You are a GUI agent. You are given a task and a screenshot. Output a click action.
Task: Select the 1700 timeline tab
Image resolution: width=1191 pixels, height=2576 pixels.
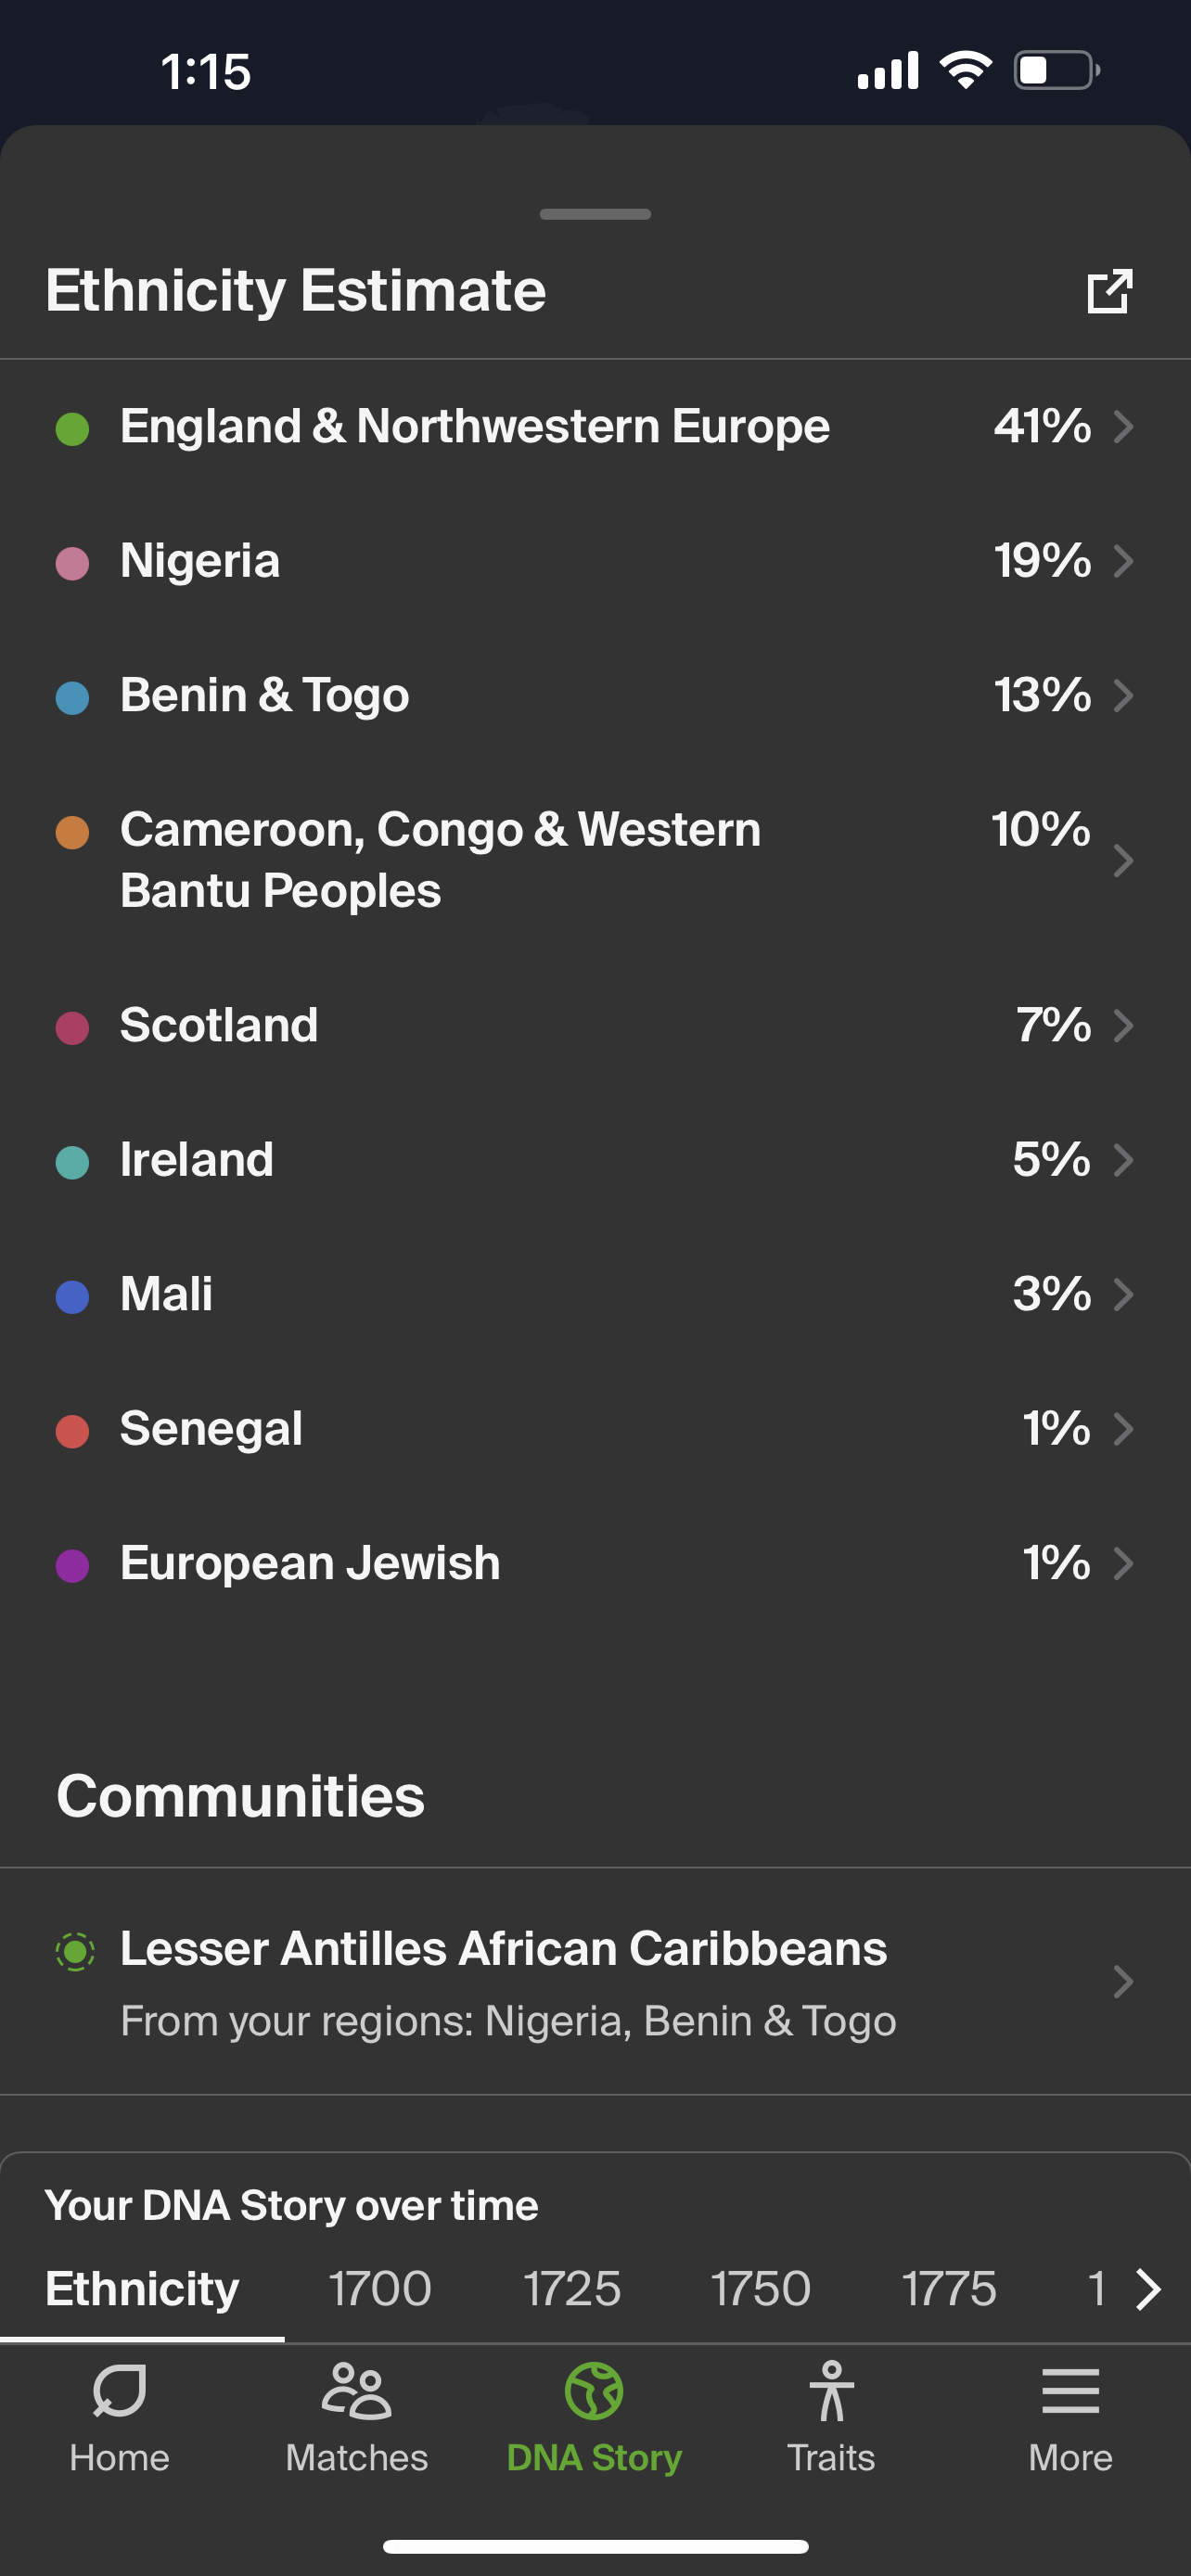coord(380,2289)
